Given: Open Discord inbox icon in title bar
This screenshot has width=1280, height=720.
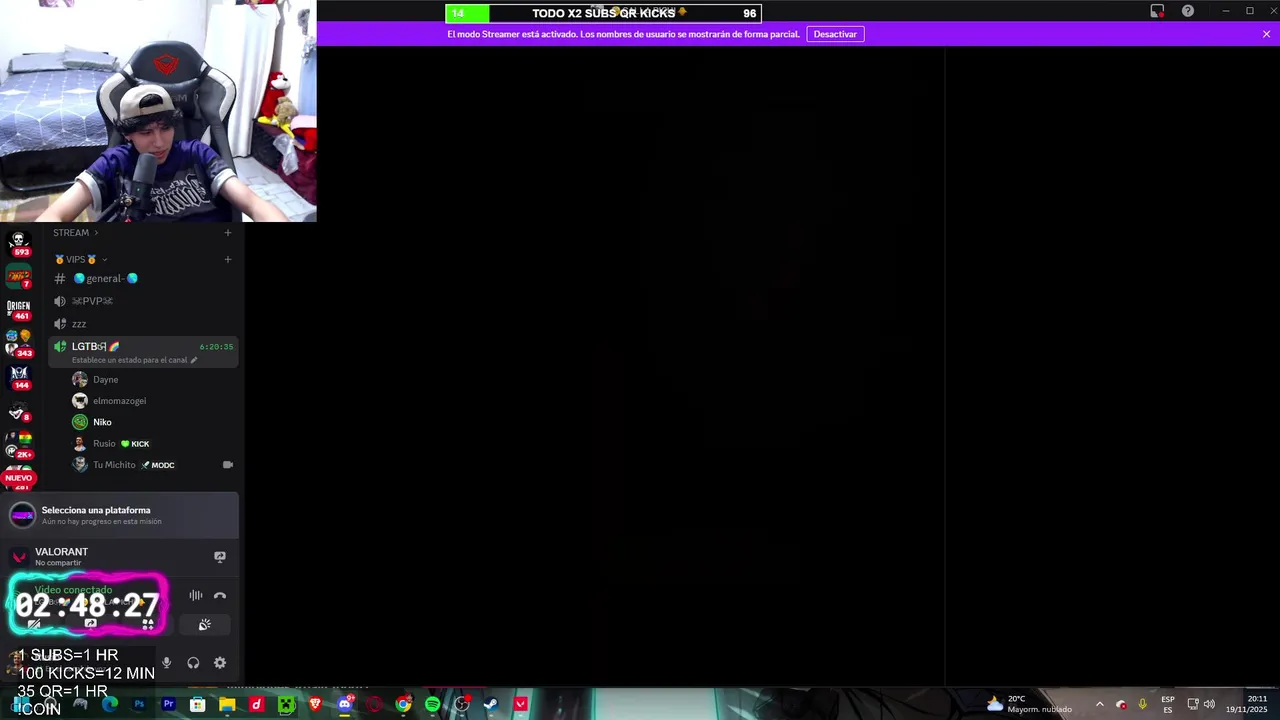Looking at the screenshot, I should (1157, 11).
